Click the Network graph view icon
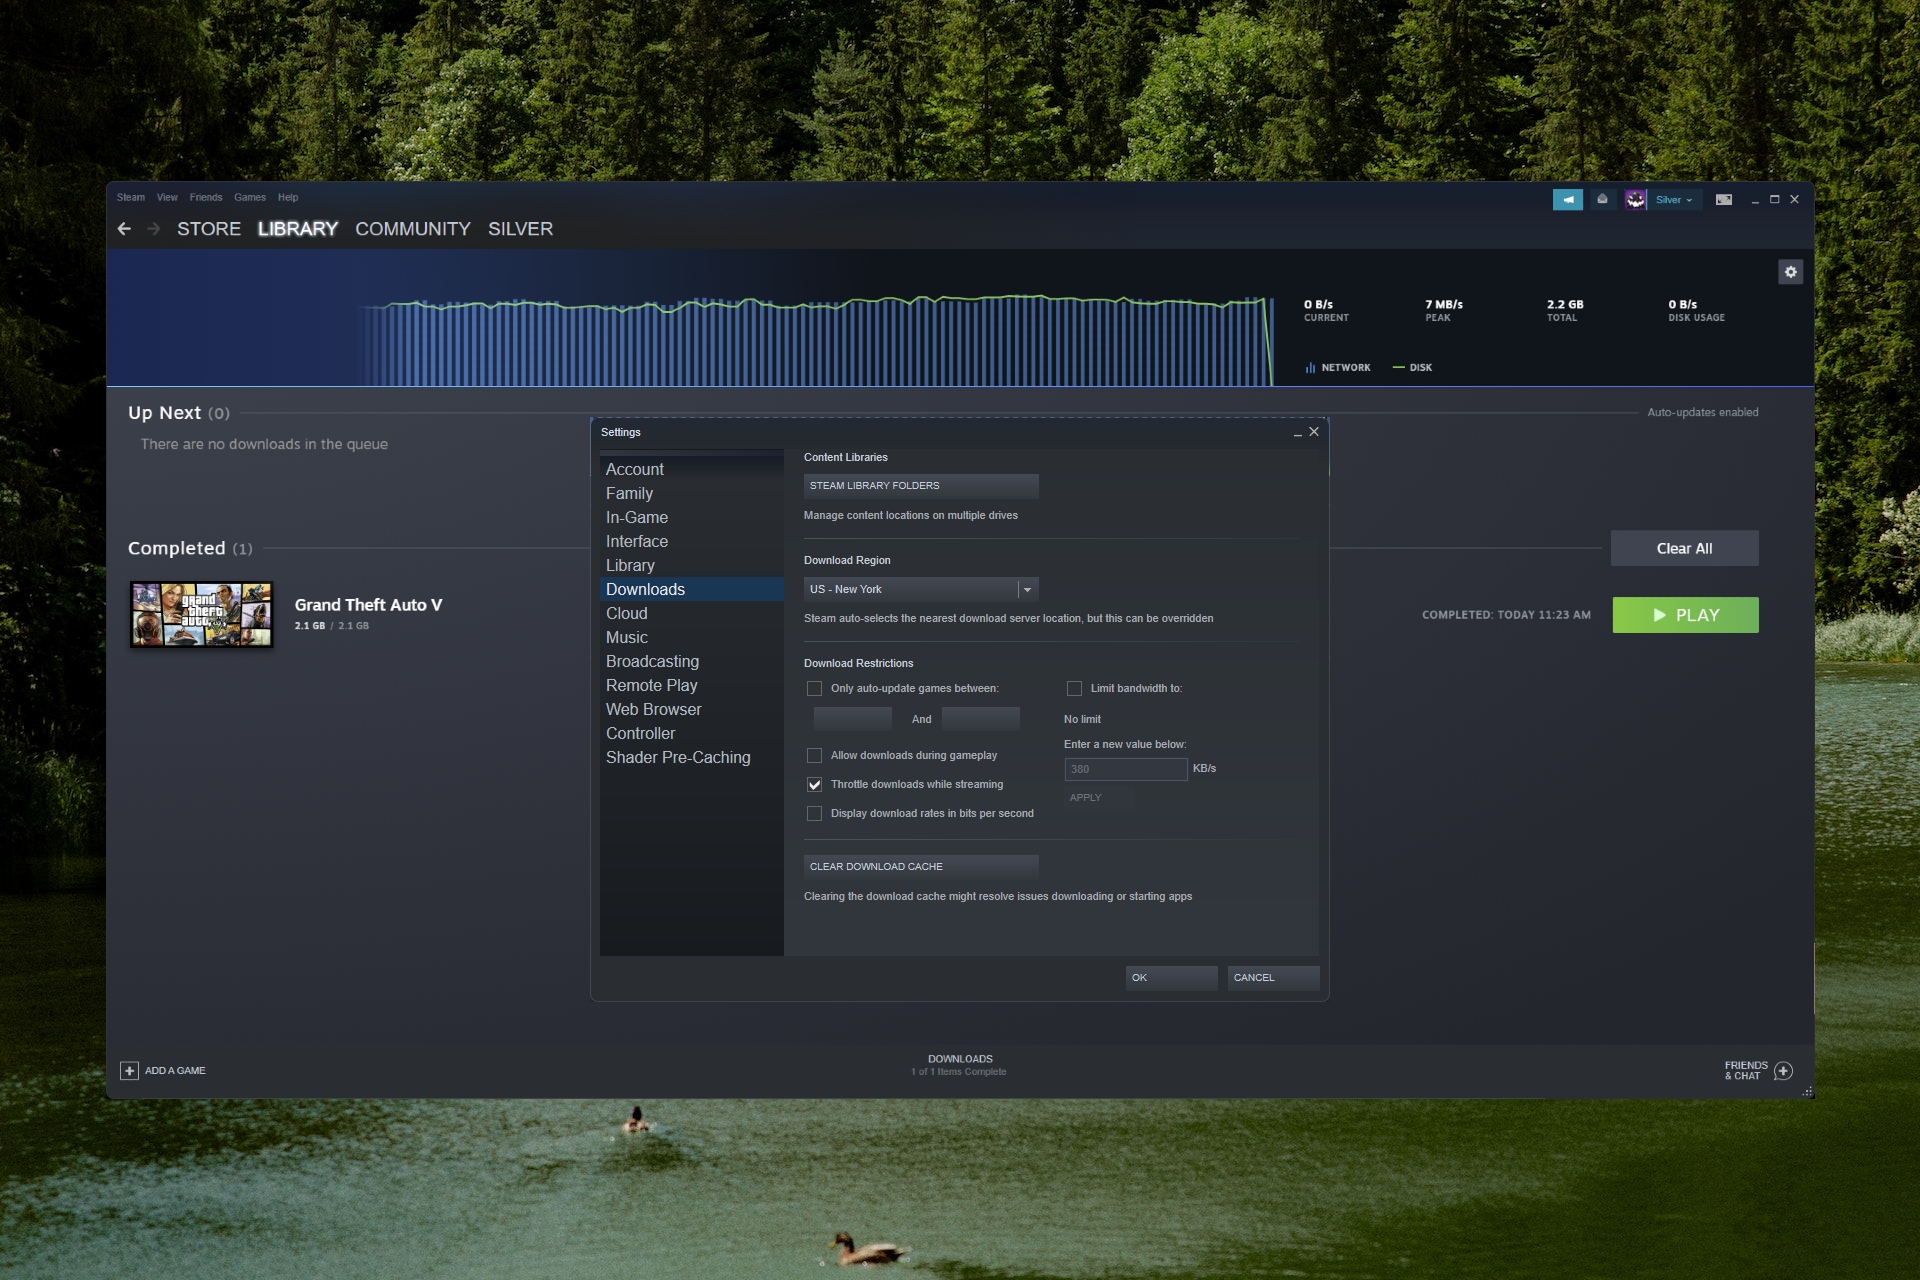Image resolution: width=1920 pixels, height=1280 pixels. [x=1310, y=367]
